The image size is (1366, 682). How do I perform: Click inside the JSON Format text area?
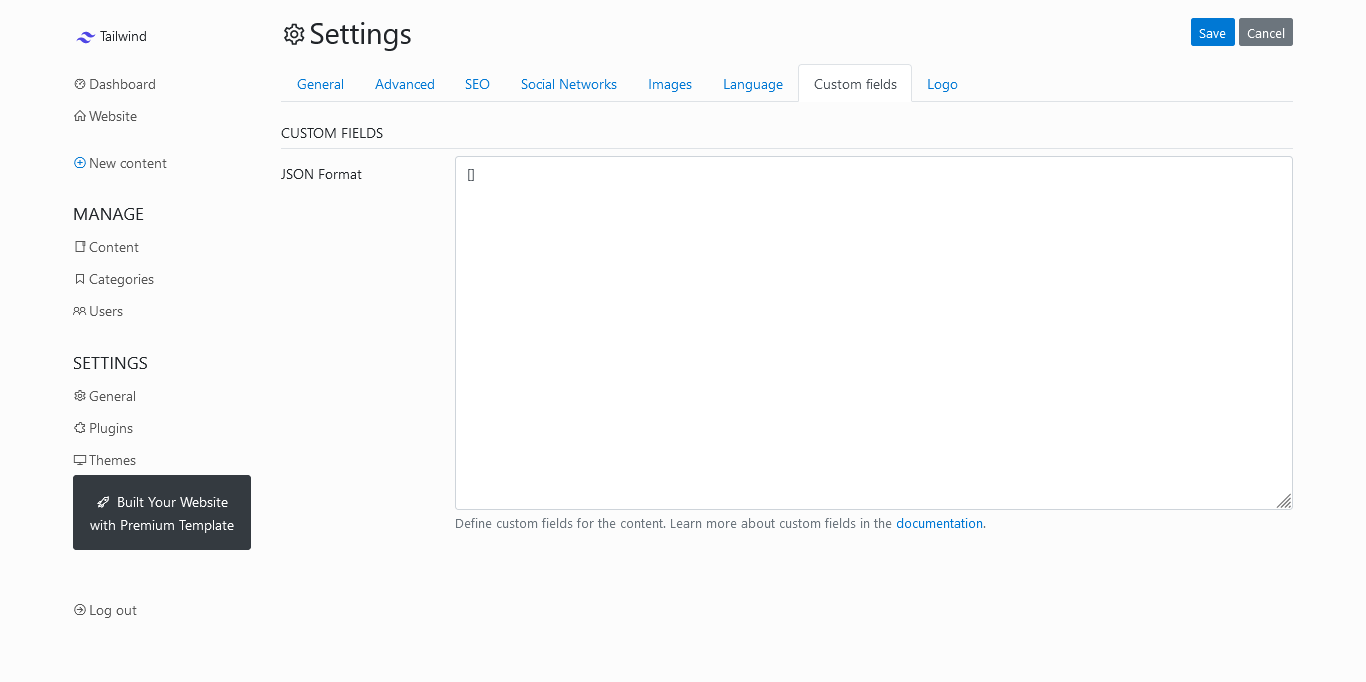(x=874, y=332)
